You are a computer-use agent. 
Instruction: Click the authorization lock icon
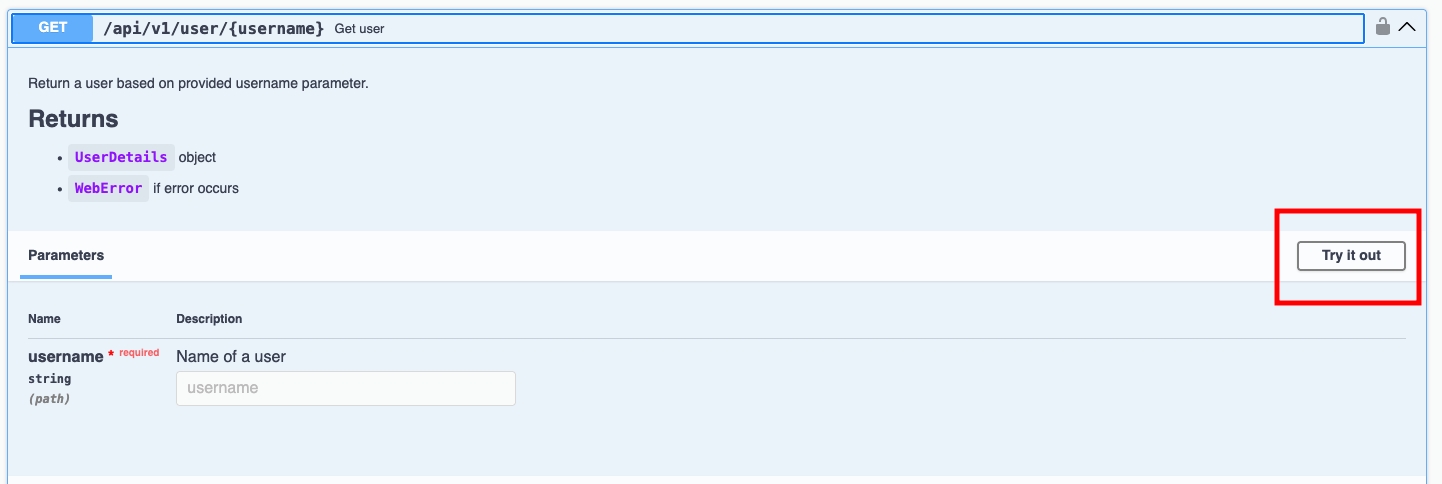click(x=1383, y=27)
